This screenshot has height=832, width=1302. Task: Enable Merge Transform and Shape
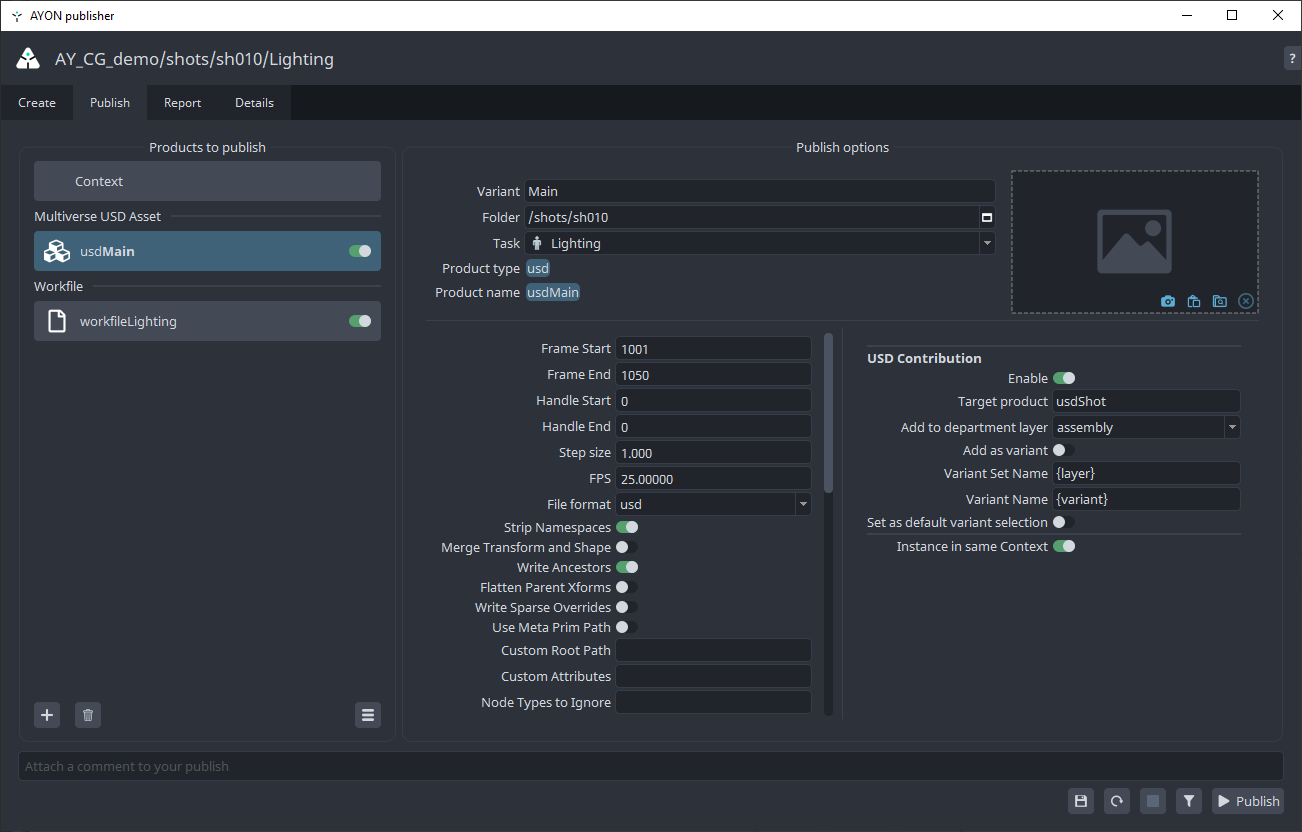tap(627, 547)
